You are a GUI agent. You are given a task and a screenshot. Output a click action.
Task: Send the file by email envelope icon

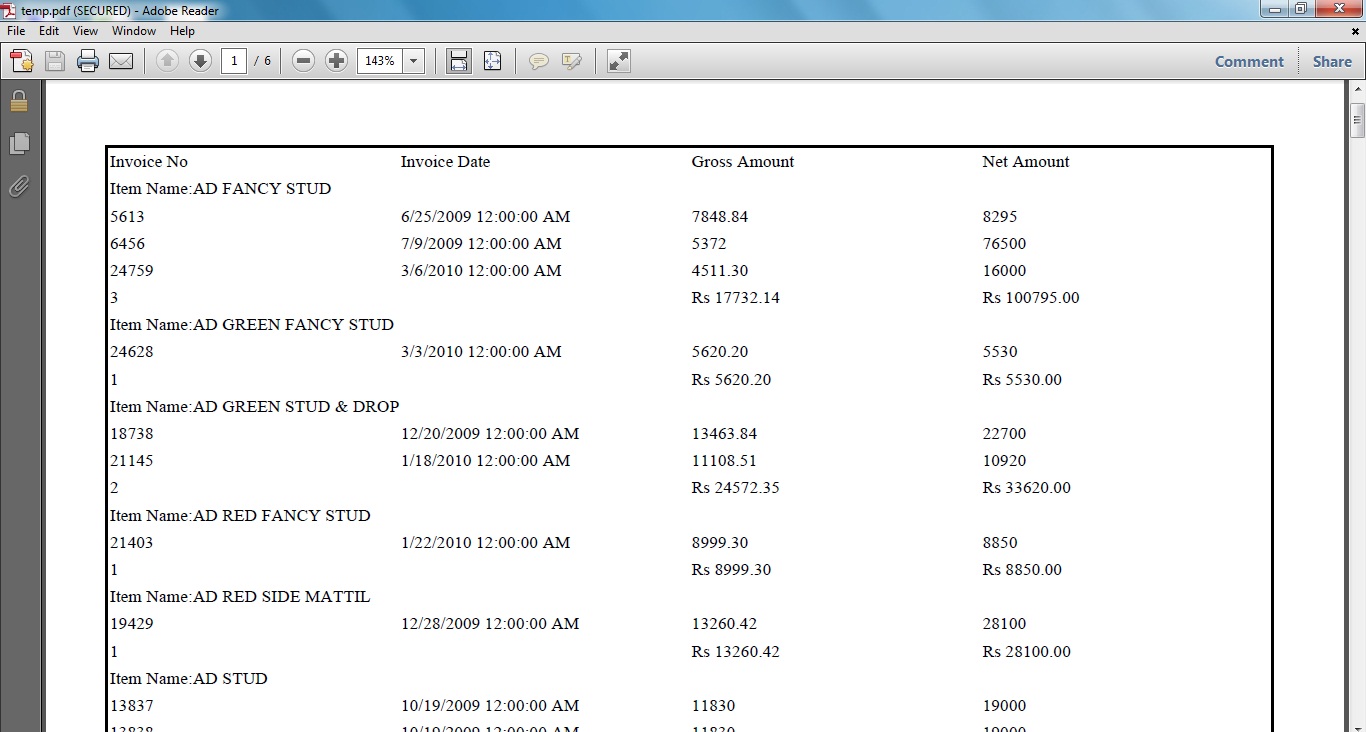121,61
